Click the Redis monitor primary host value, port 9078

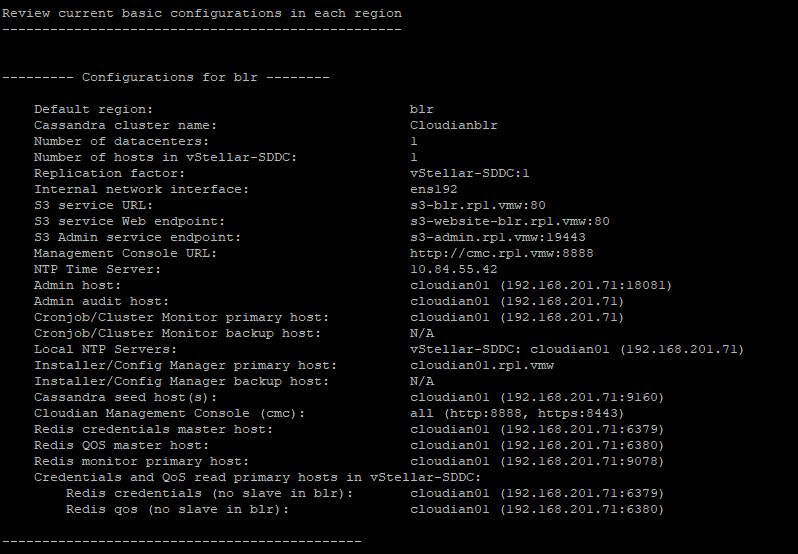tap(537, 461)
